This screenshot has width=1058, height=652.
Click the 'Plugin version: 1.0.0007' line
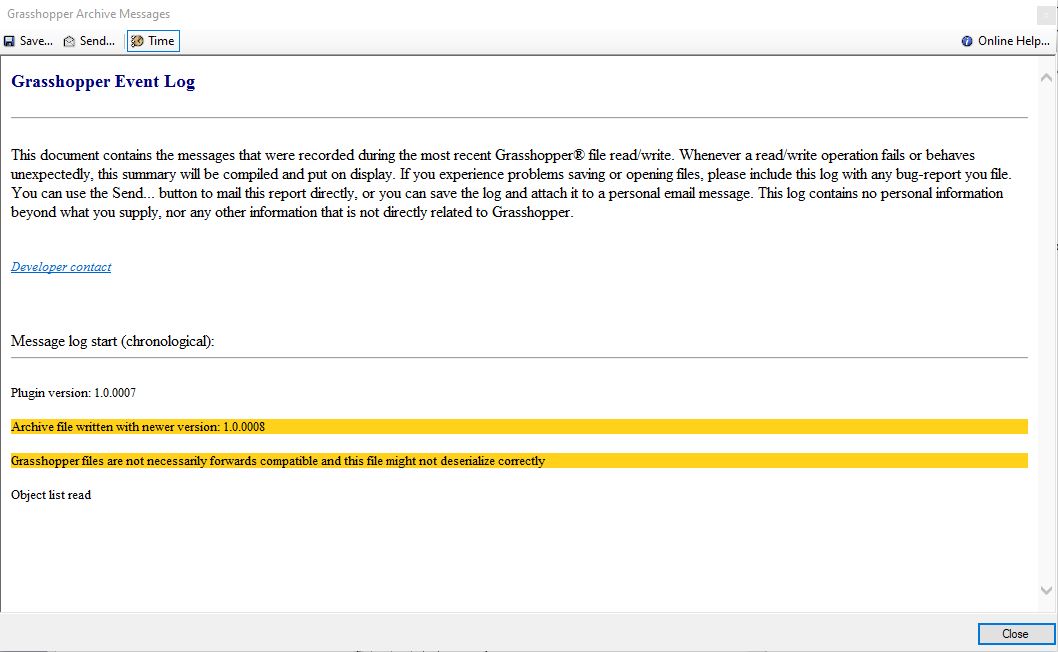[74, 393]
